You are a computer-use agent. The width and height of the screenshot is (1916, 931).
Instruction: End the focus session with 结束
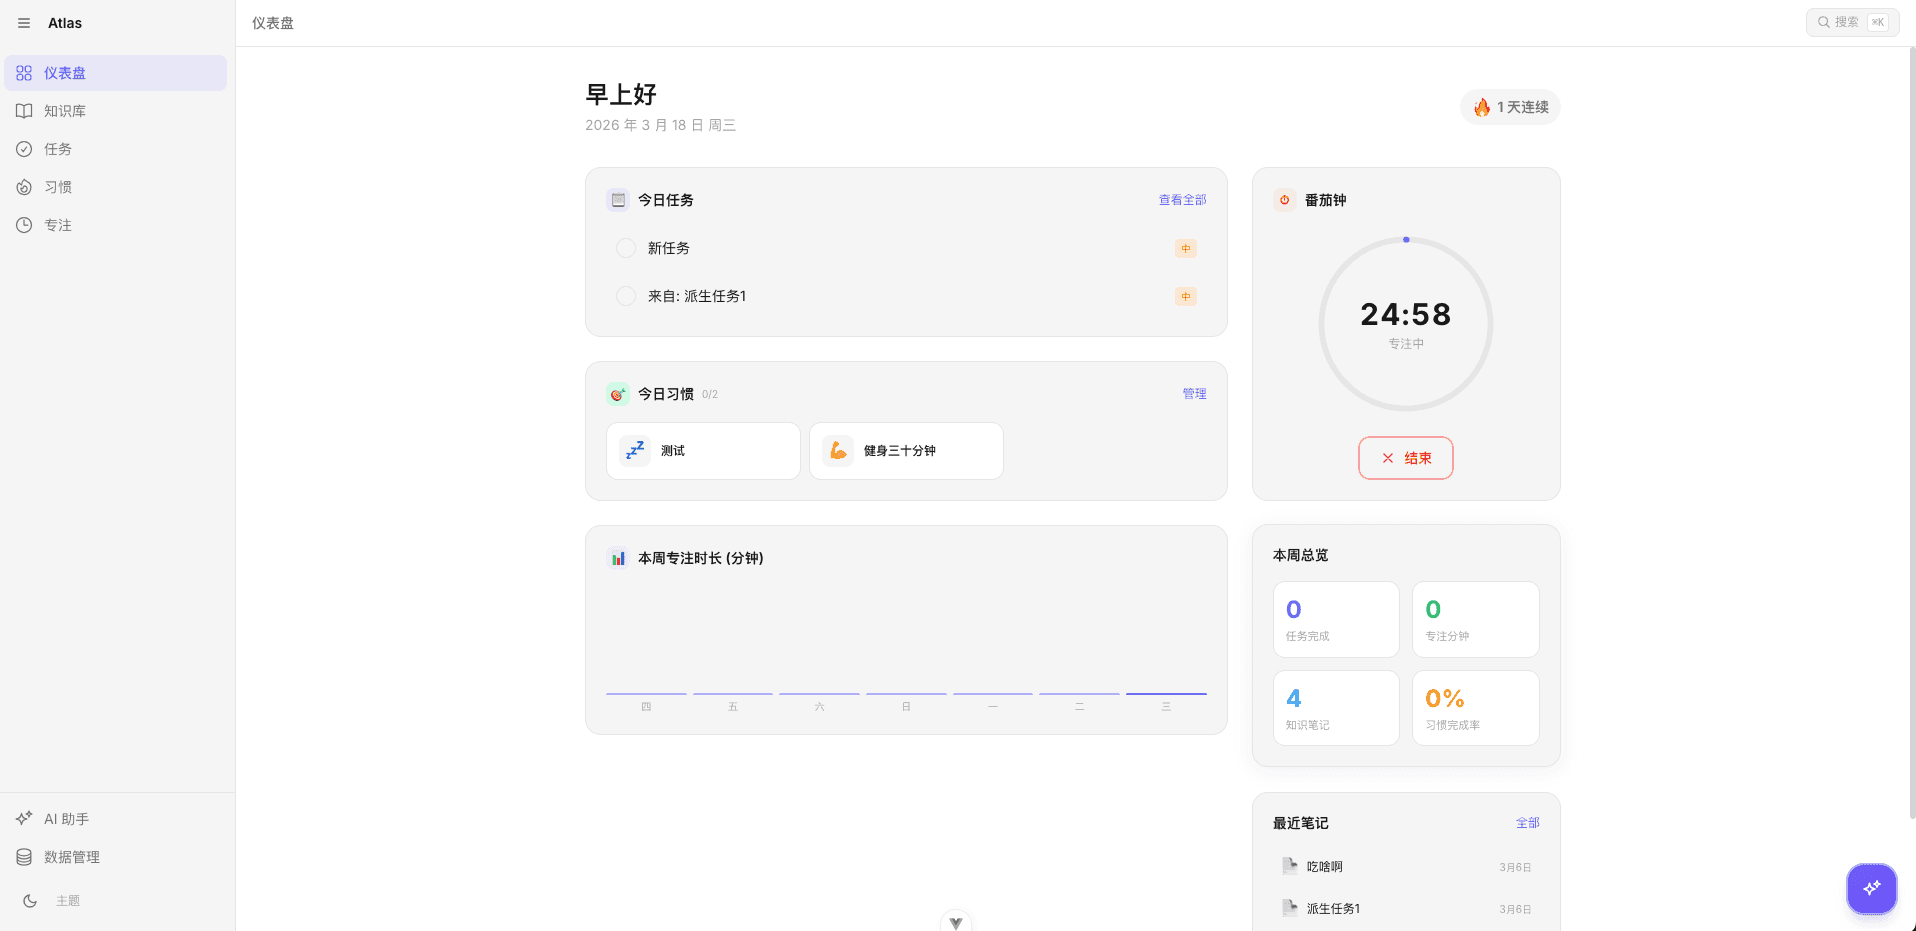(1406, 458)
